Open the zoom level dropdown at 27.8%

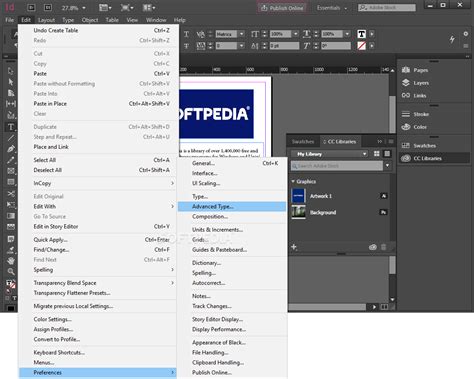[84, 8]
